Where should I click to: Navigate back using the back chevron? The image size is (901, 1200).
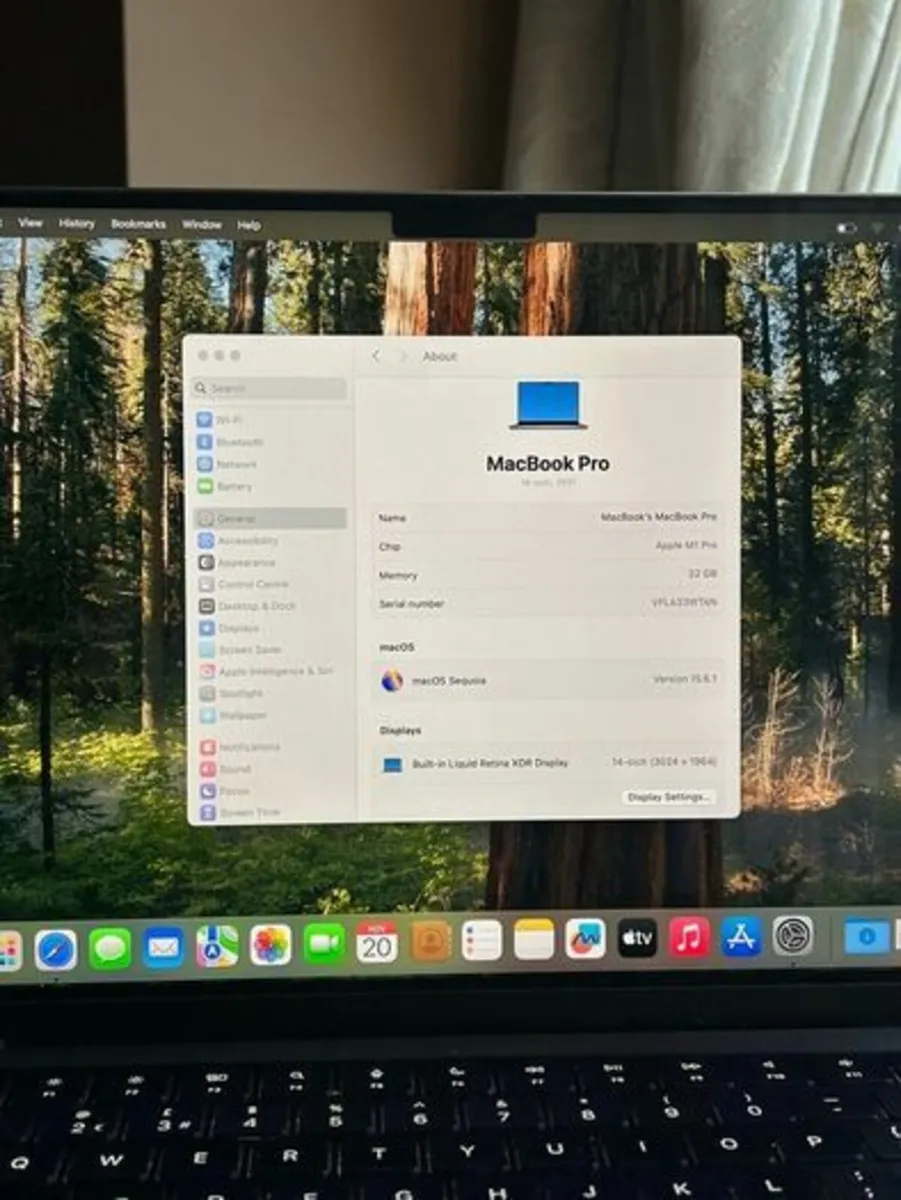tap(376, 356)
